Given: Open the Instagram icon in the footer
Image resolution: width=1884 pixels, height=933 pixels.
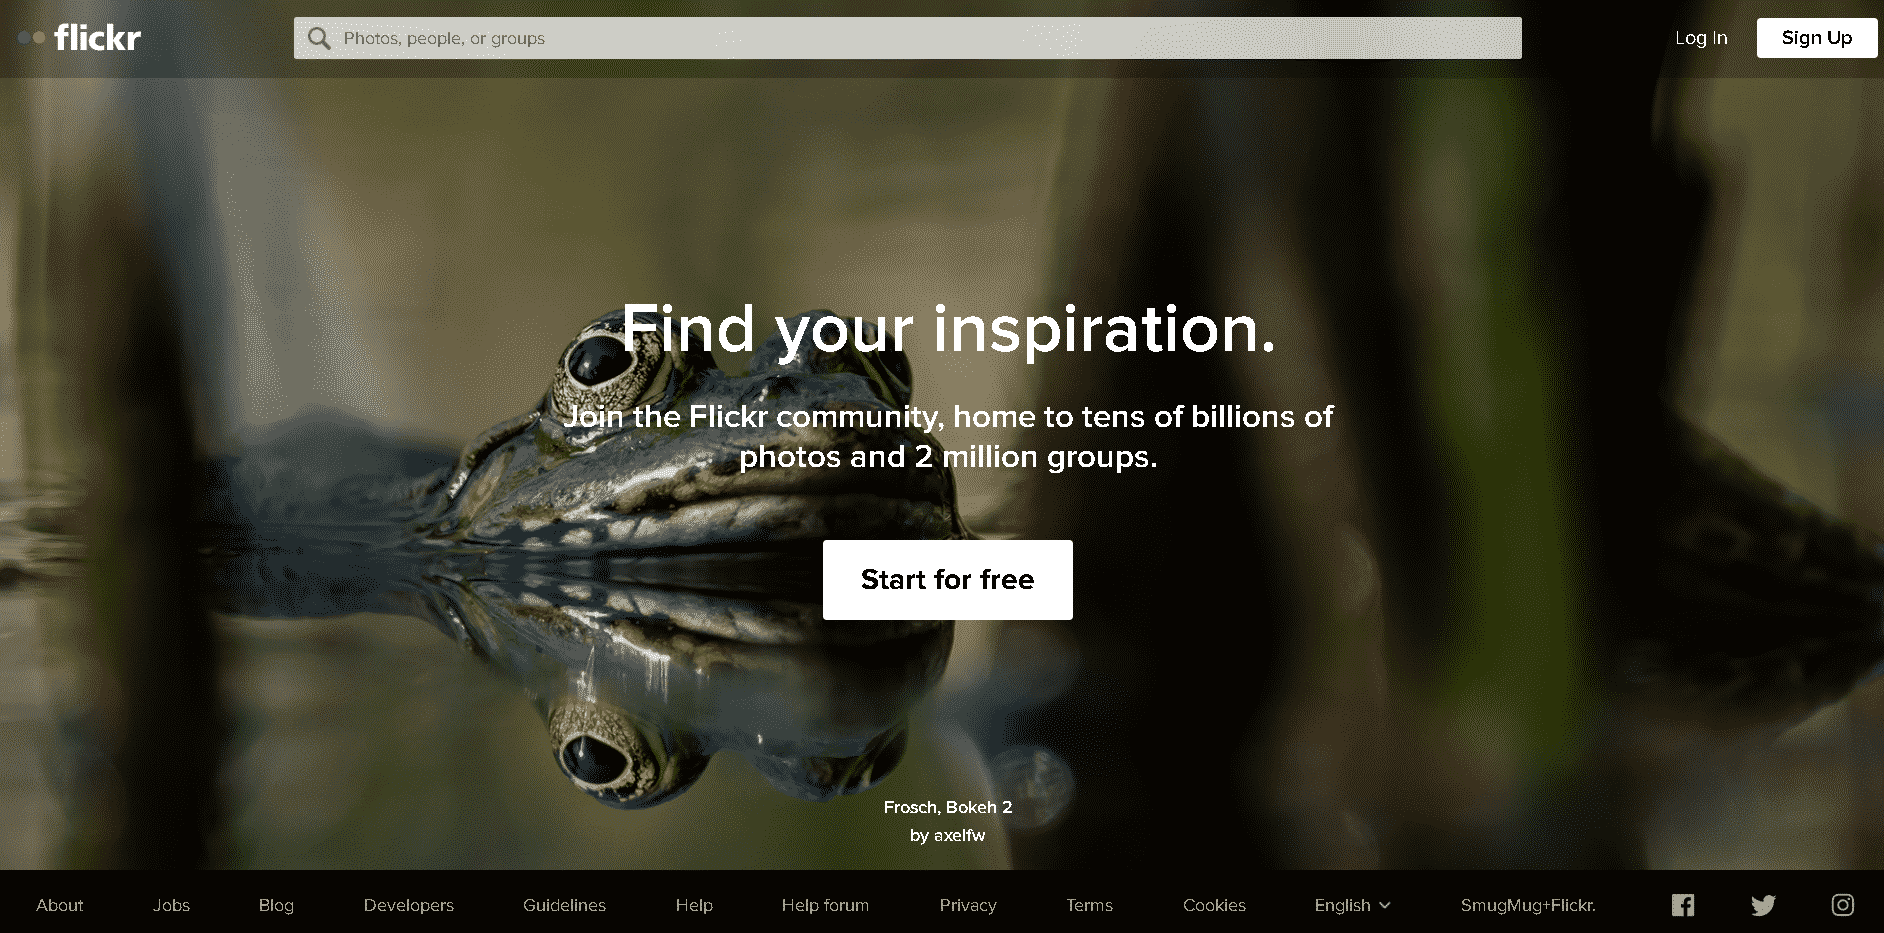Looking at the screenshot, I should pyautogui.click(x=1842, y=905).
